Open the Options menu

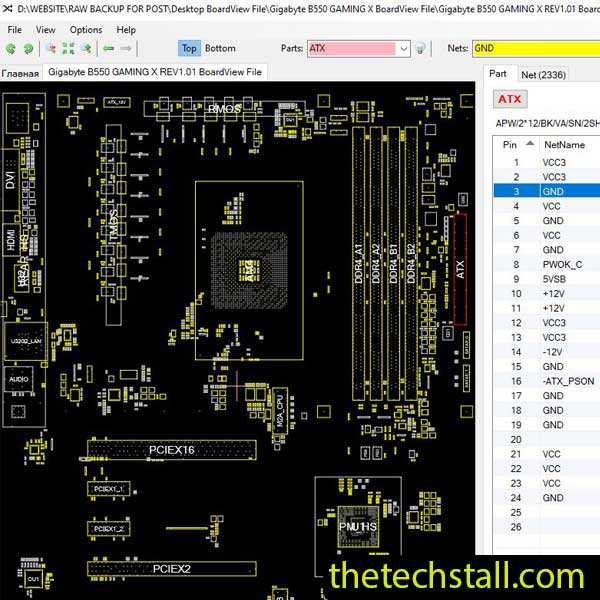point(86,30)
